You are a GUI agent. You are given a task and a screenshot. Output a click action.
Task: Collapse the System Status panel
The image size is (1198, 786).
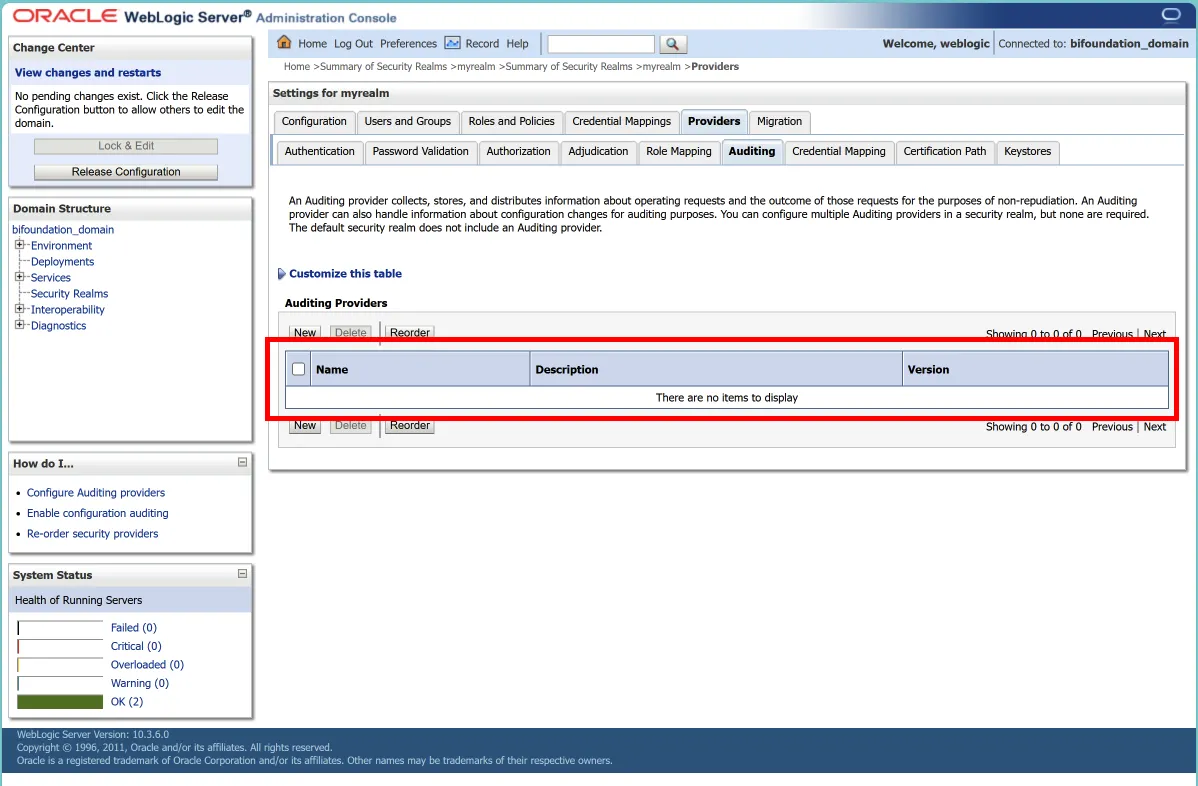coord(242,574)
